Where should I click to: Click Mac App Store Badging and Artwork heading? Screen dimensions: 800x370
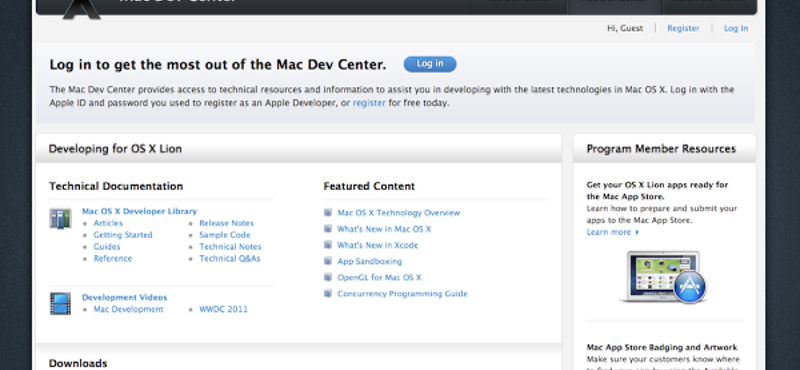662,347
